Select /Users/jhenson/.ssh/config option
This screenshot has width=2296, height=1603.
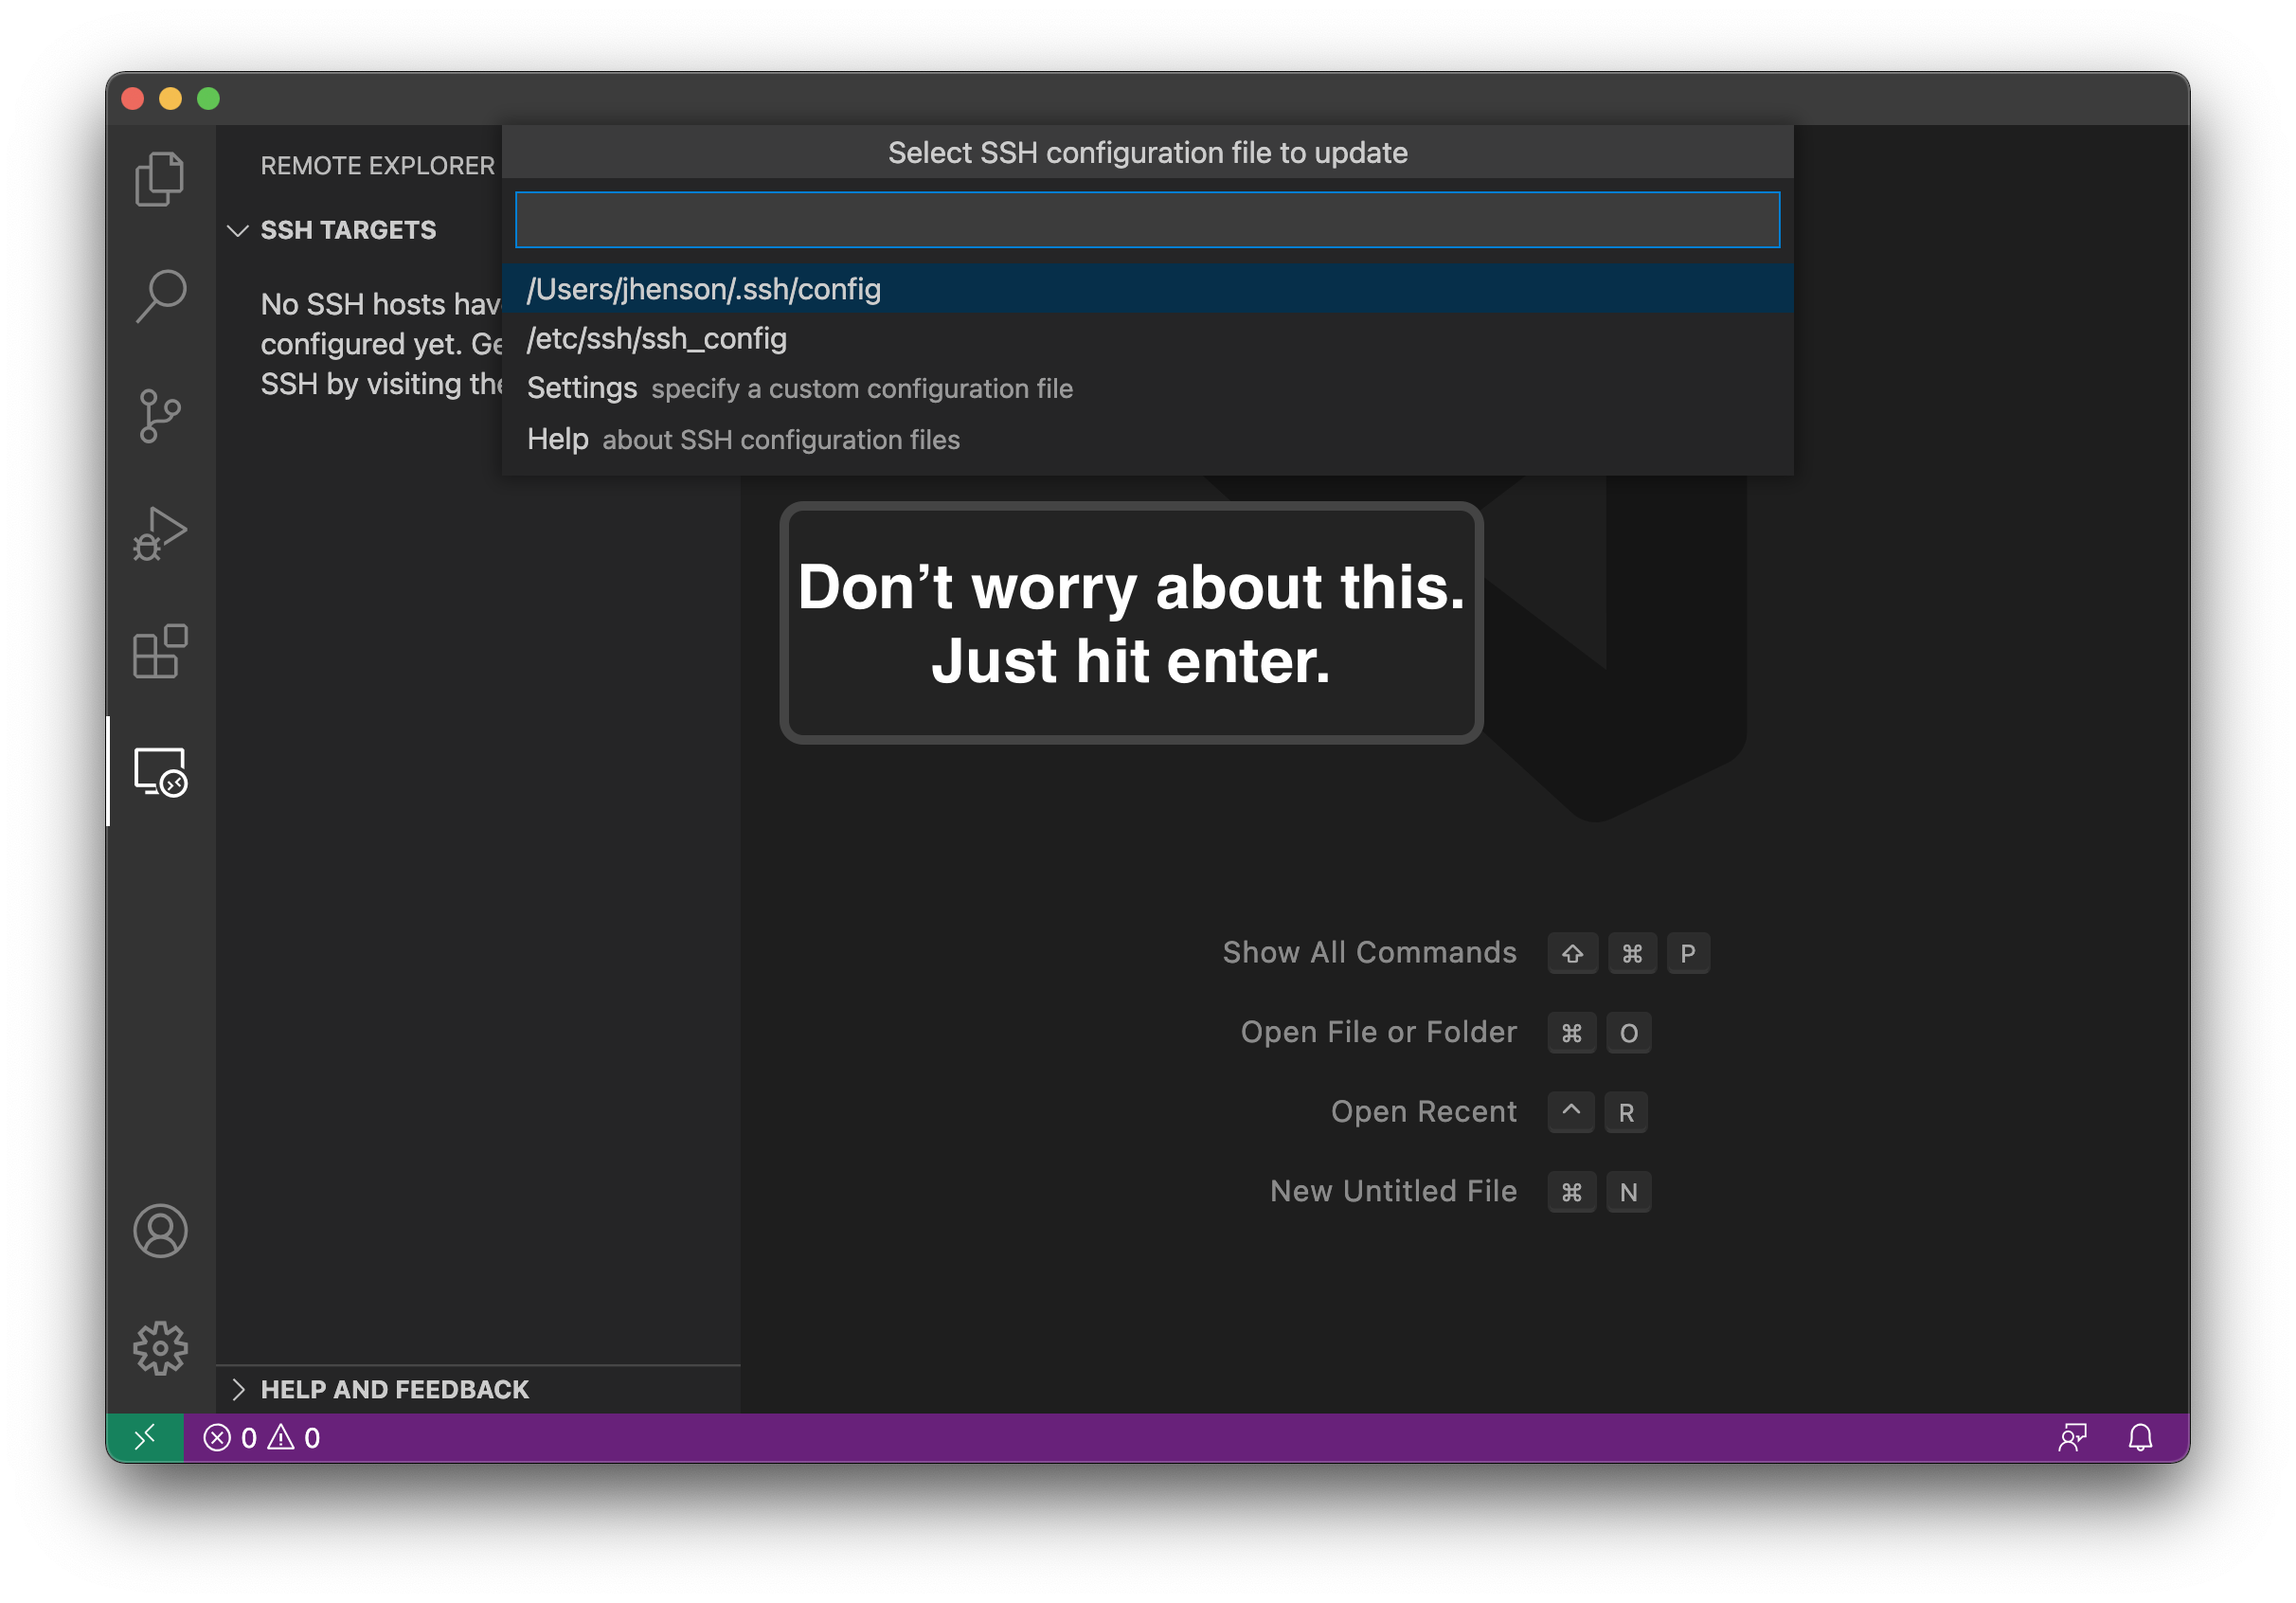coord(704,289)
